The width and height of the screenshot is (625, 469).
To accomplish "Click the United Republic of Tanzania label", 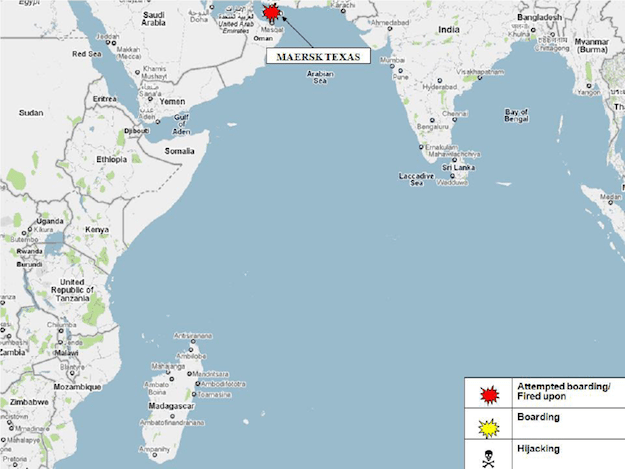I will [x=72, y=290].
